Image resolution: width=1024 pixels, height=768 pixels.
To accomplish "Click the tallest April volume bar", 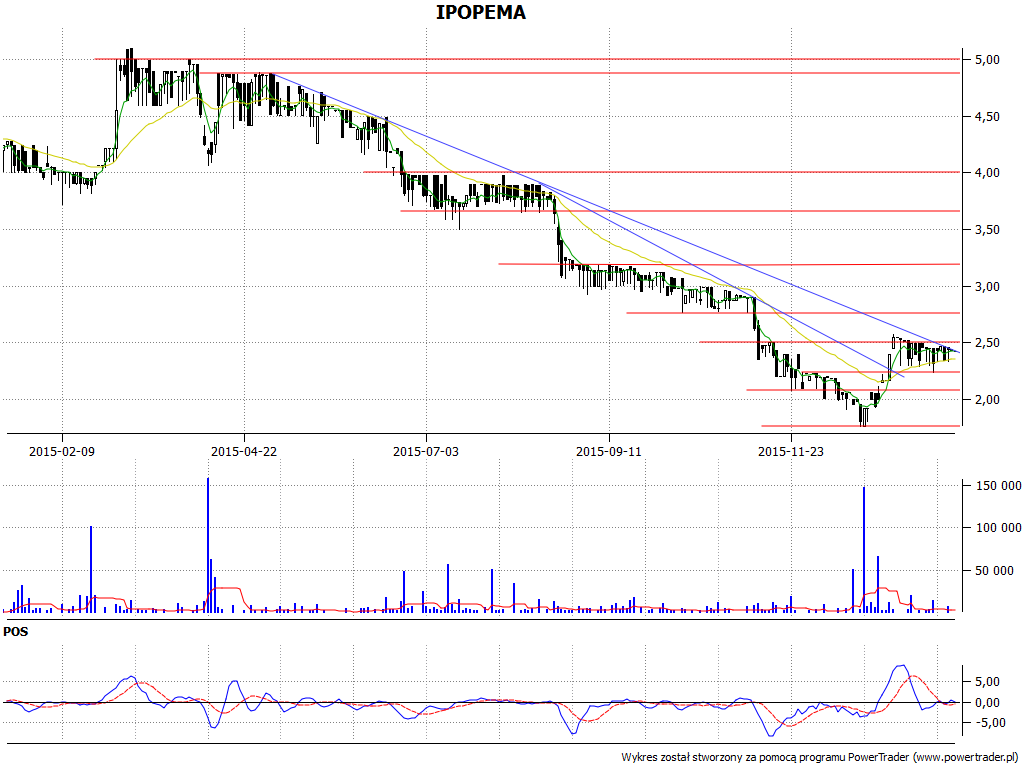I will click(208, 545).
